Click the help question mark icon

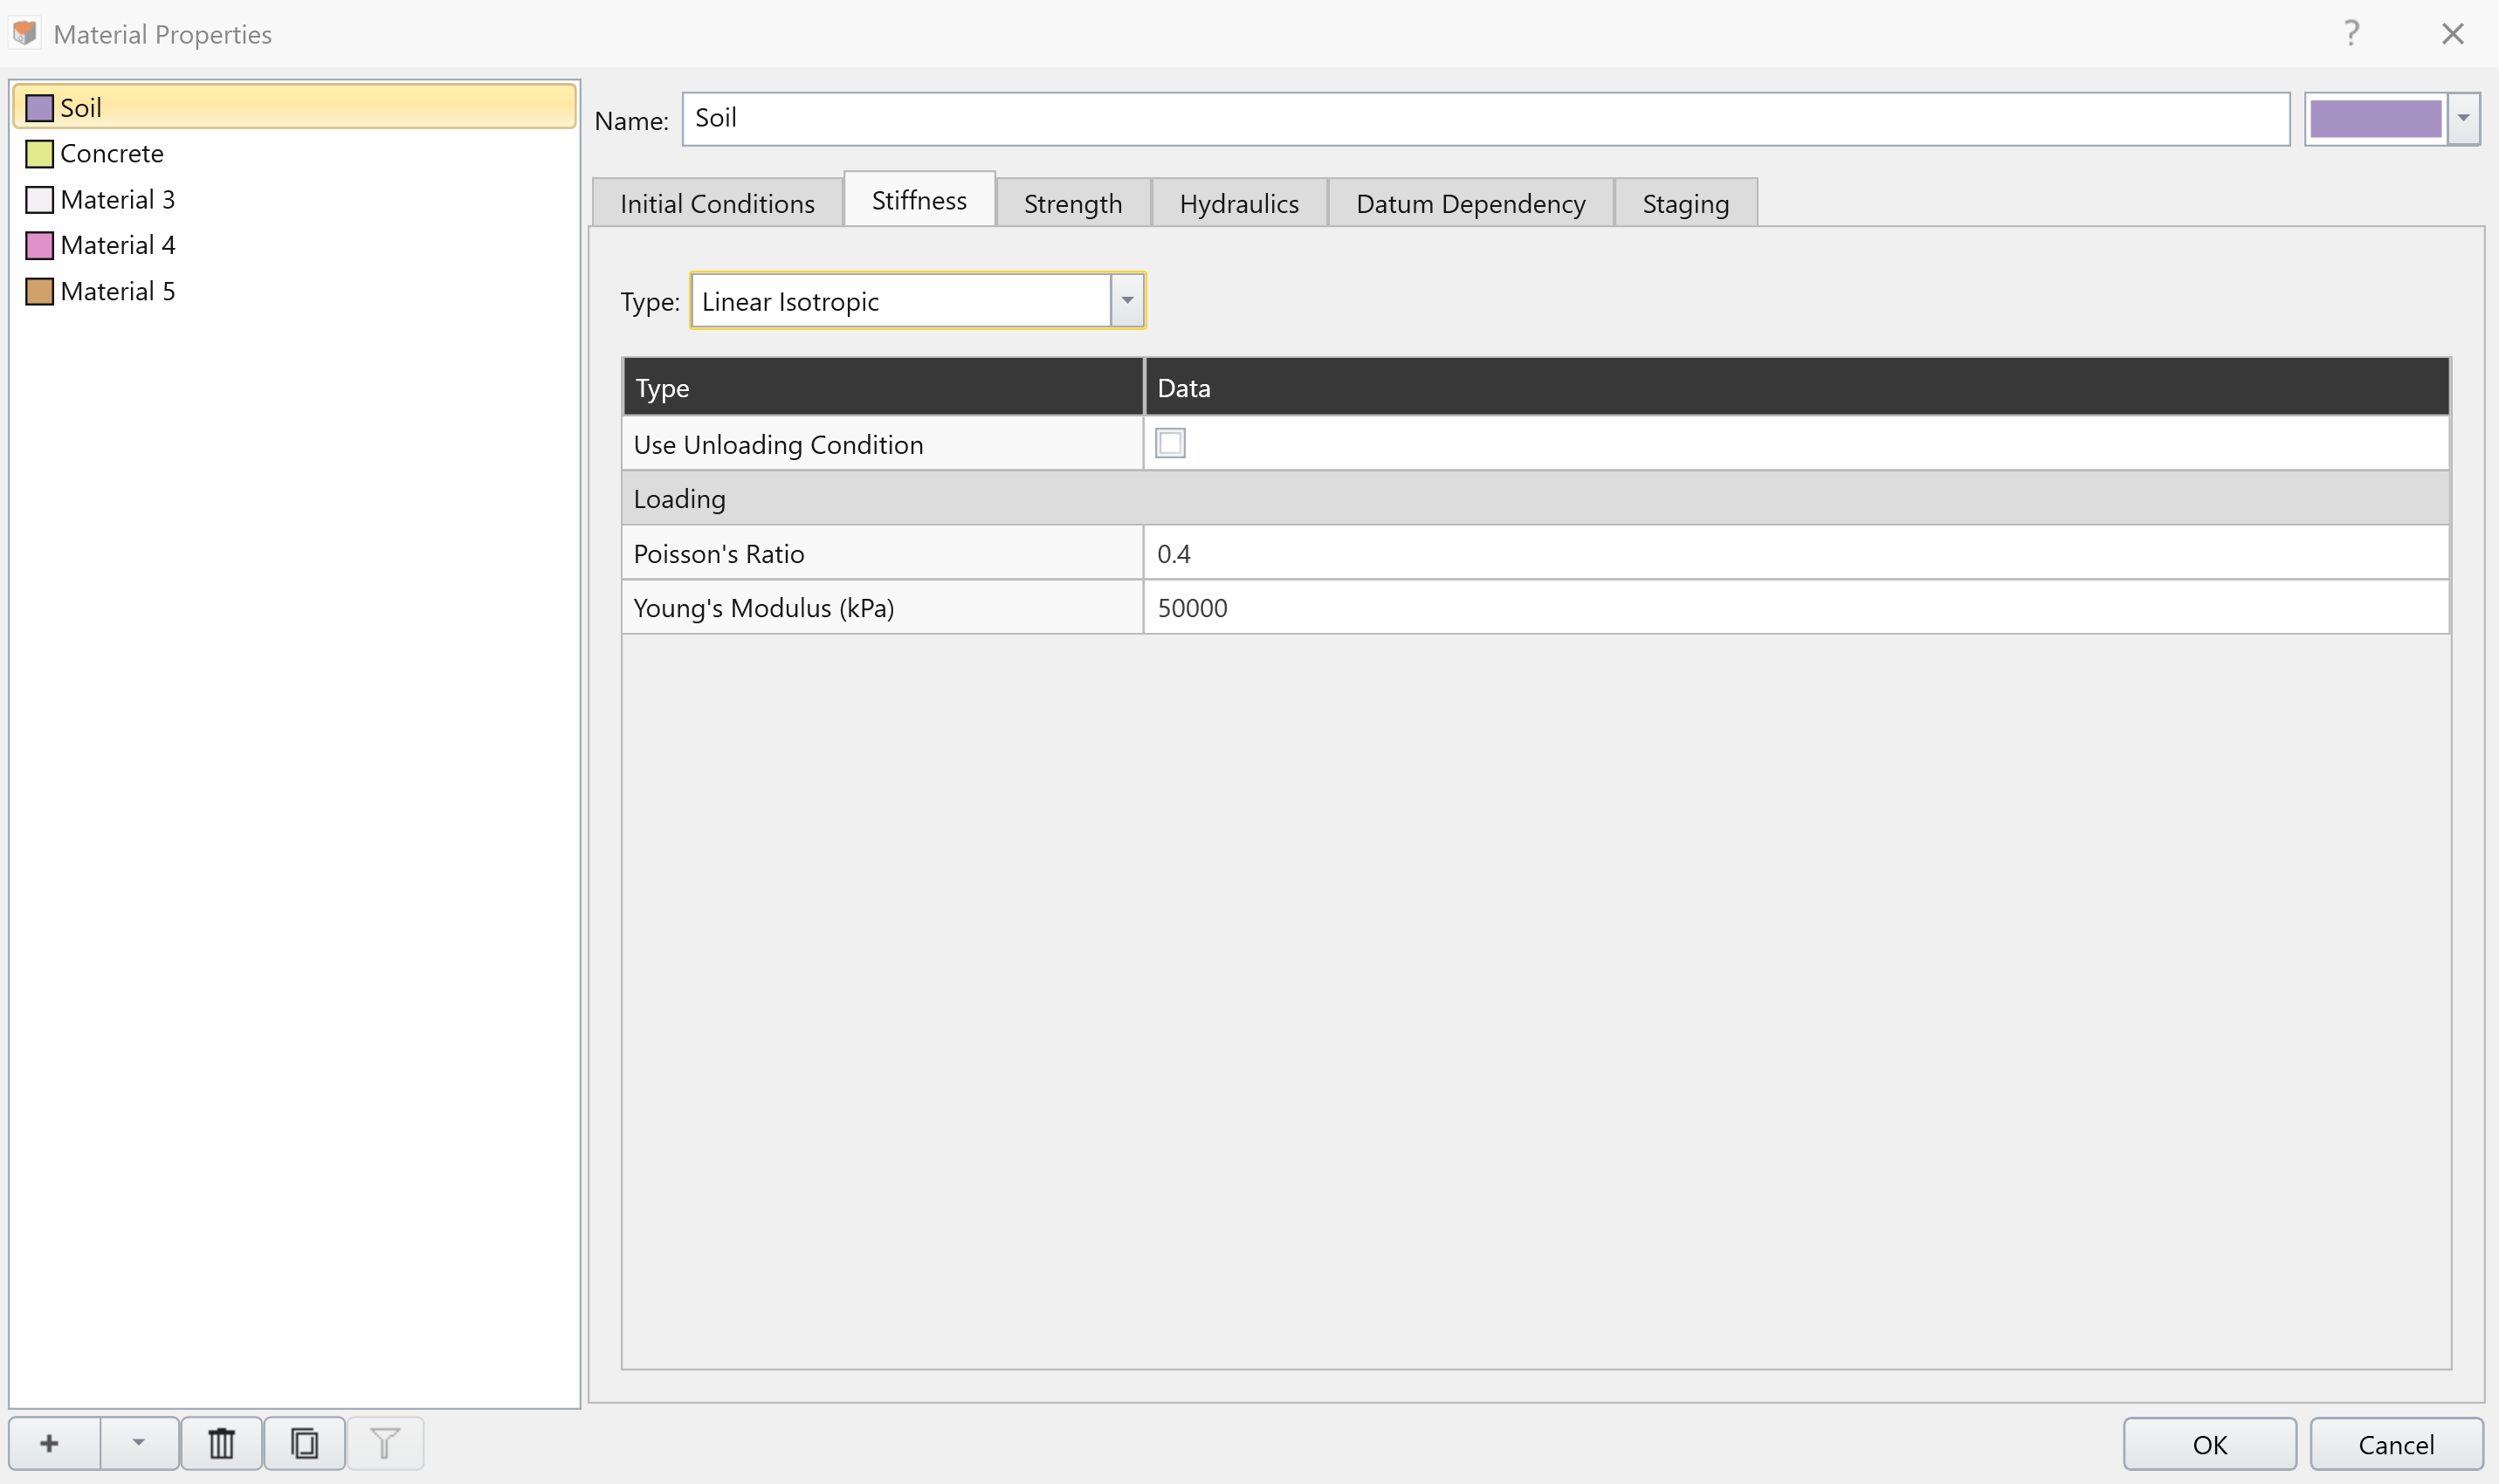pos(2351,33)
